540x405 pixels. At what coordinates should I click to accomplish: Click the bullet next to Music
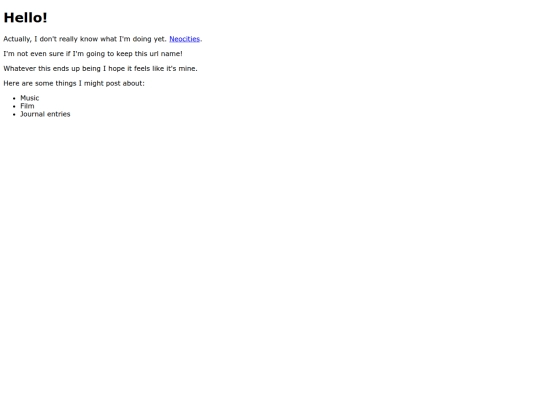coord(14,98)
